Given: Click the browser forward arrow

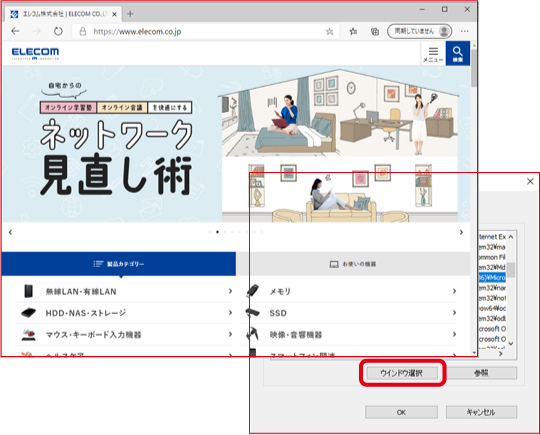Looking at the screenshot, I should click(37, 31).
